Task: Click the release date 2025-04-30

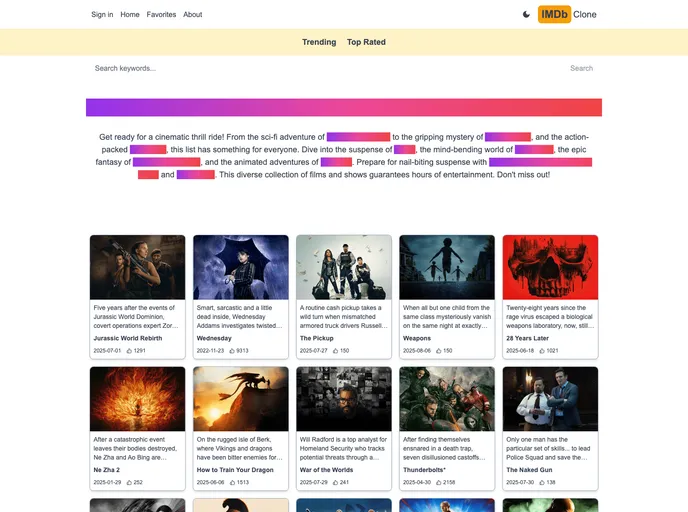Action: point(417,482)
